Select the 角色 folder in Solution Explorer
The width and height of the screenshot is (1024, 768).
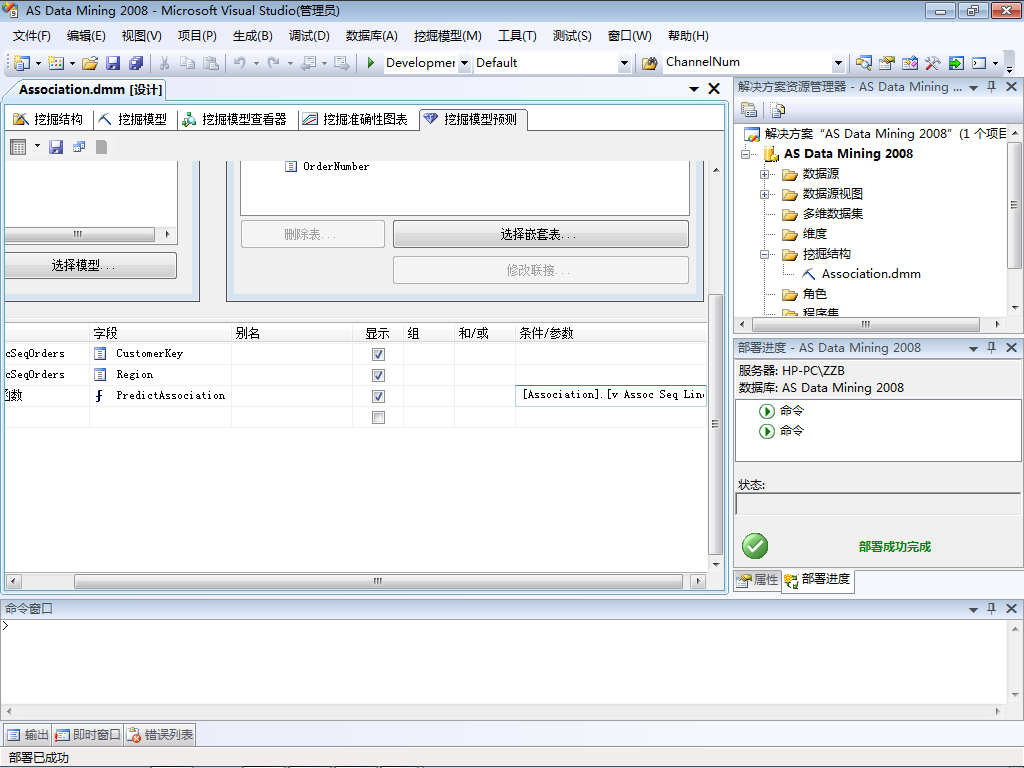coord(814,295)
